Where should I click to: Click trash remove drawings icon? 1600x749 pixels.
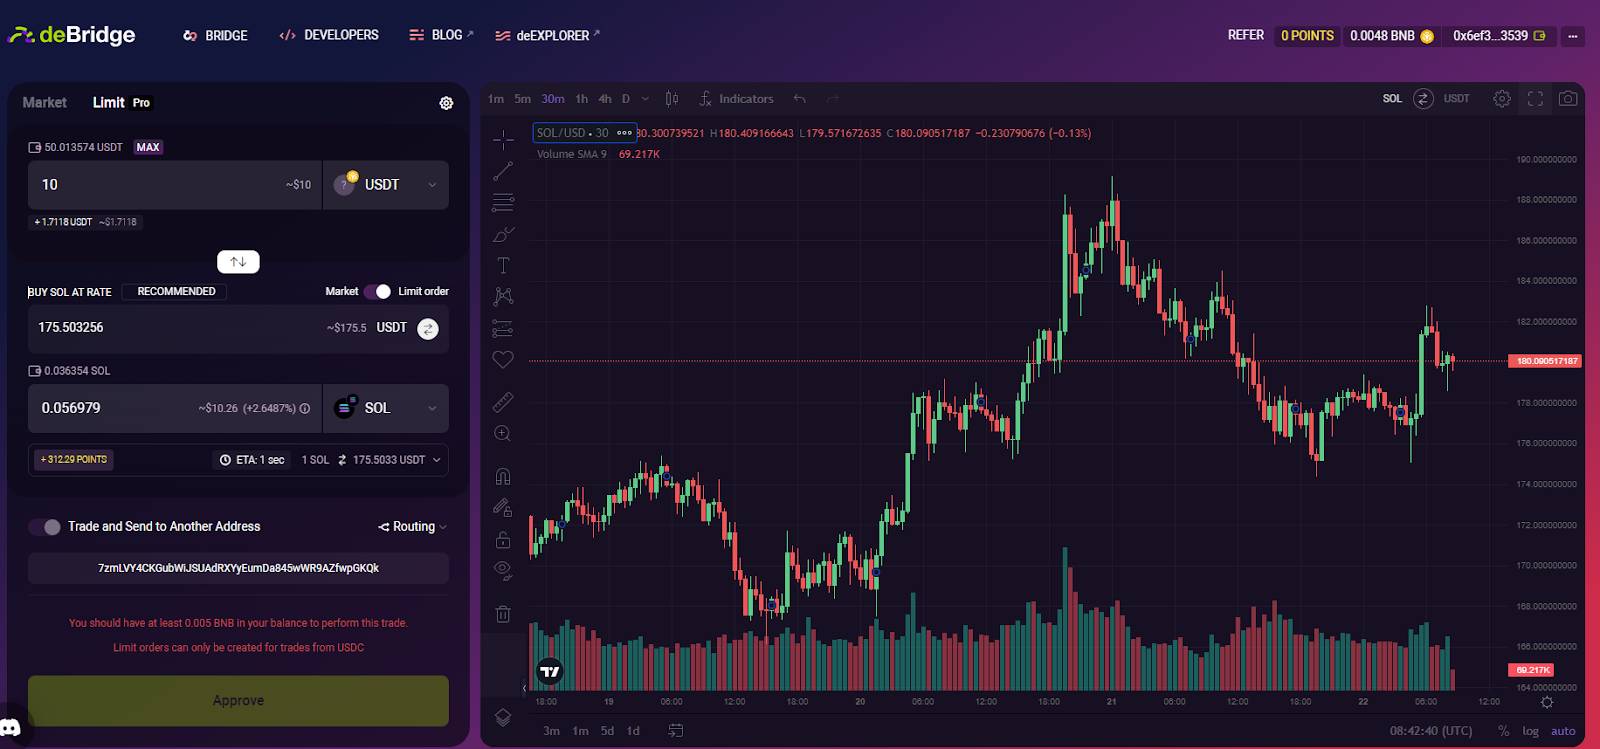[503, 614]
